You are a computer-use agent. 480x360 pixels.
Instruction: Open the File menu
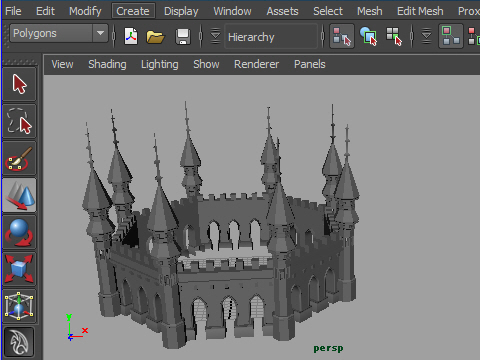tap(13, 11)
